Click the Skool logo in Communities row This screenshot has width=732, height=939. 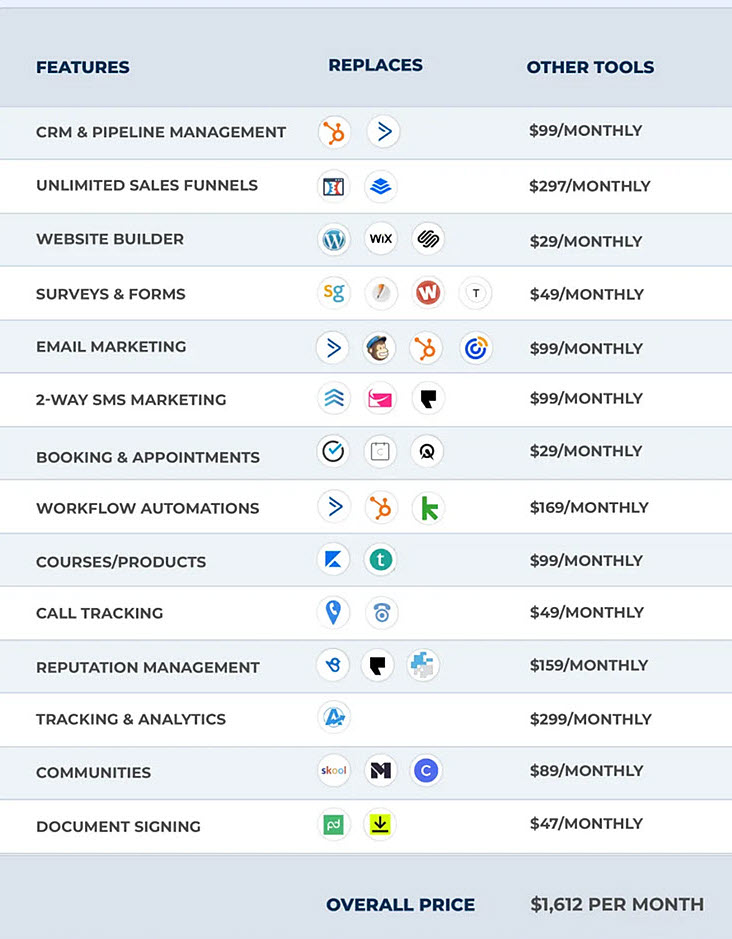tap(334, 770)
